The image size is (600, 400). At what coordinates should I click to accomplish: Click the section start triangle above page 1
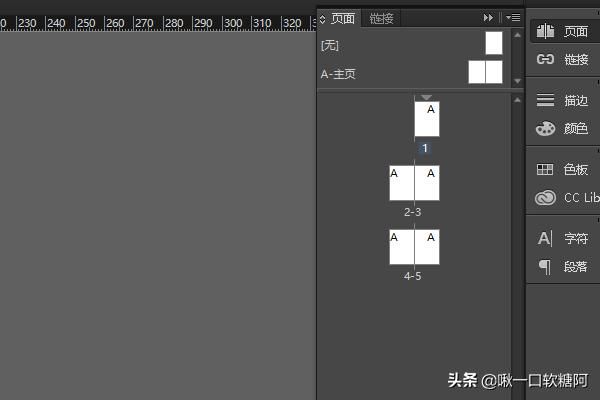pyautogui.click(x=426, y=98)
